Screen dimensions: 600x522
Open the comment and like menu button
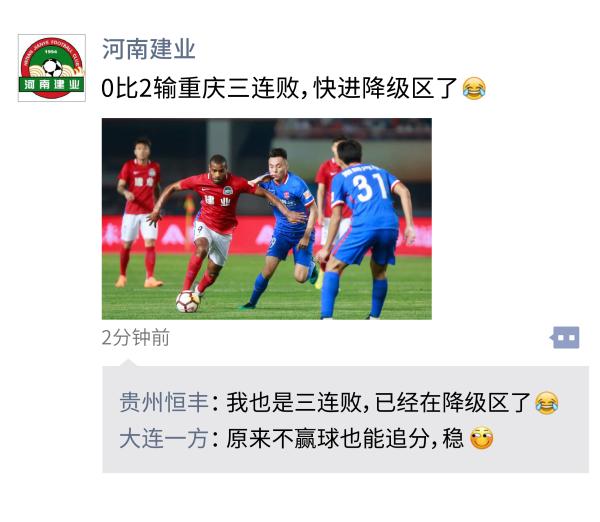(565, 338)
